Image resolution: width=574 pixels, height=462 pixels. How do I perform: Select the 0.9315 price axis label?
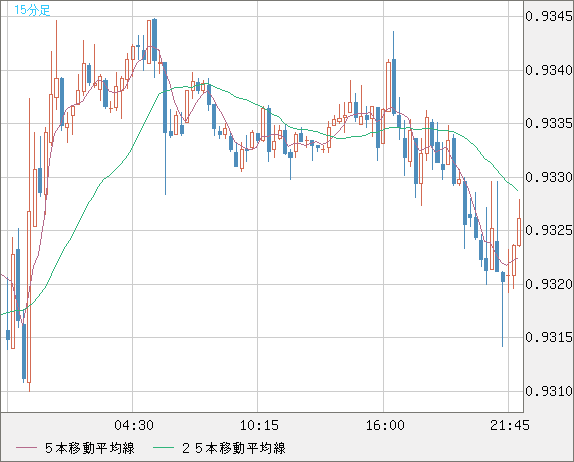coord(549,337)
